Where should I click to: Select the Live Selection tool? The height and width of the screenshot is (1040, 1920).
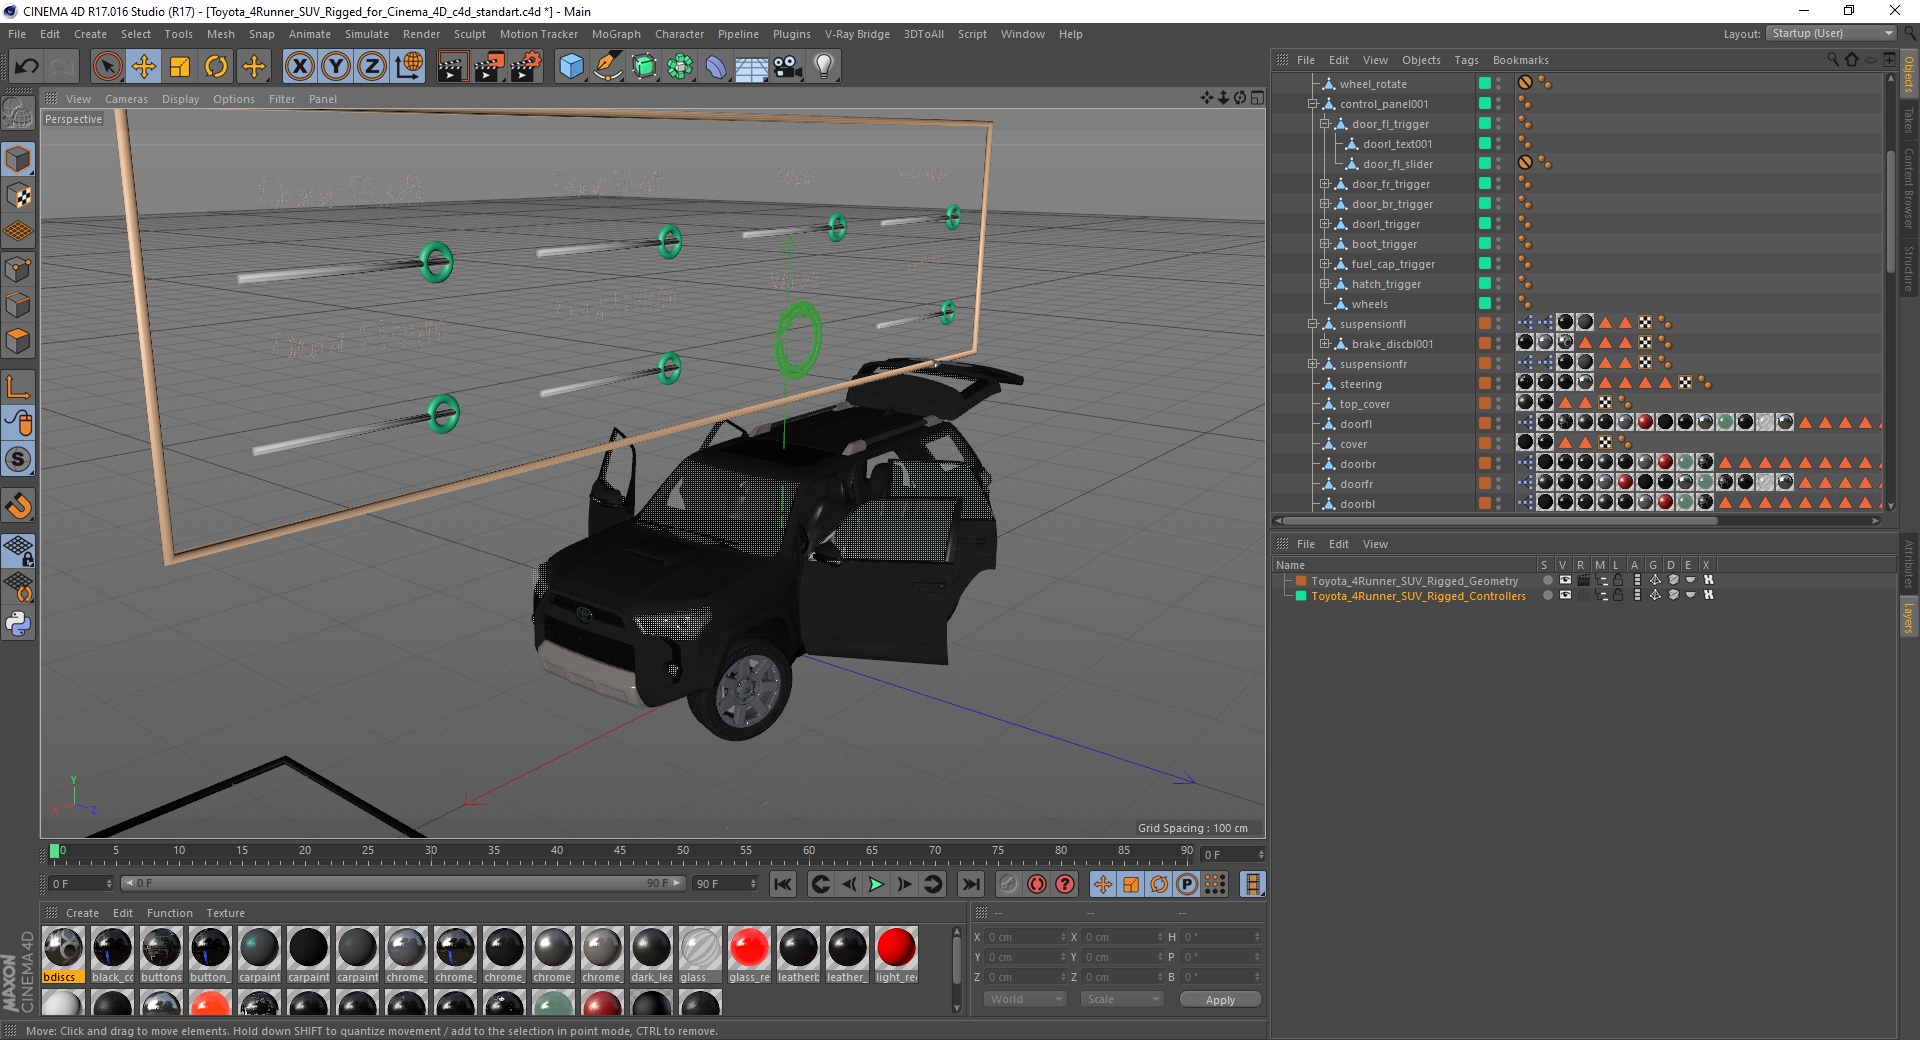coord(107,67)
